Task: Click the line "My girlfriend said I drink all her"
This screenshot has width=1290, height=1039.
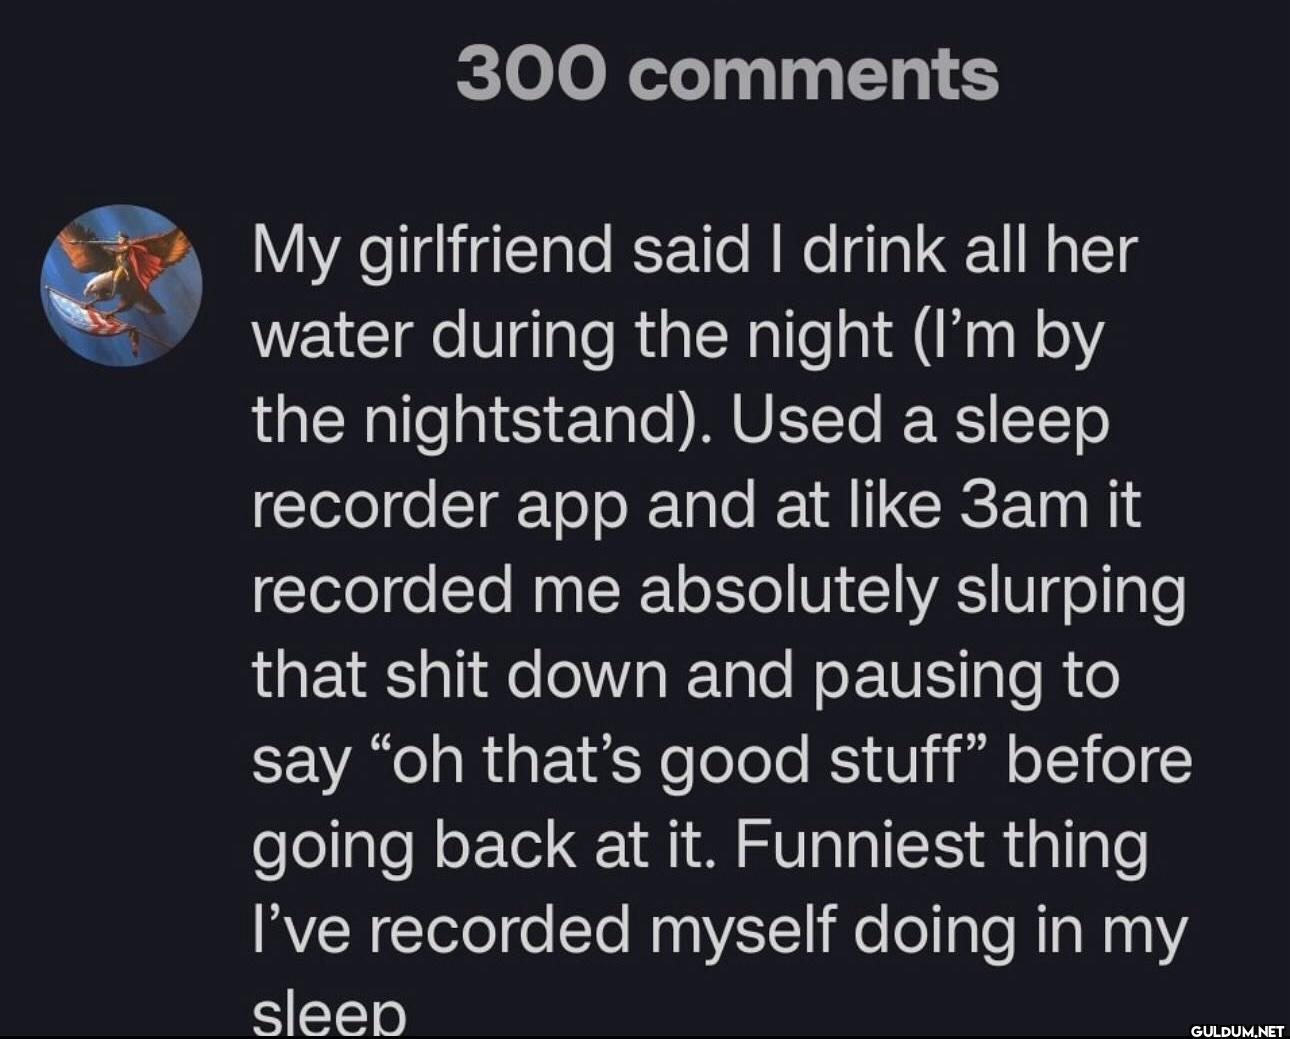Action: coord(694,250)
